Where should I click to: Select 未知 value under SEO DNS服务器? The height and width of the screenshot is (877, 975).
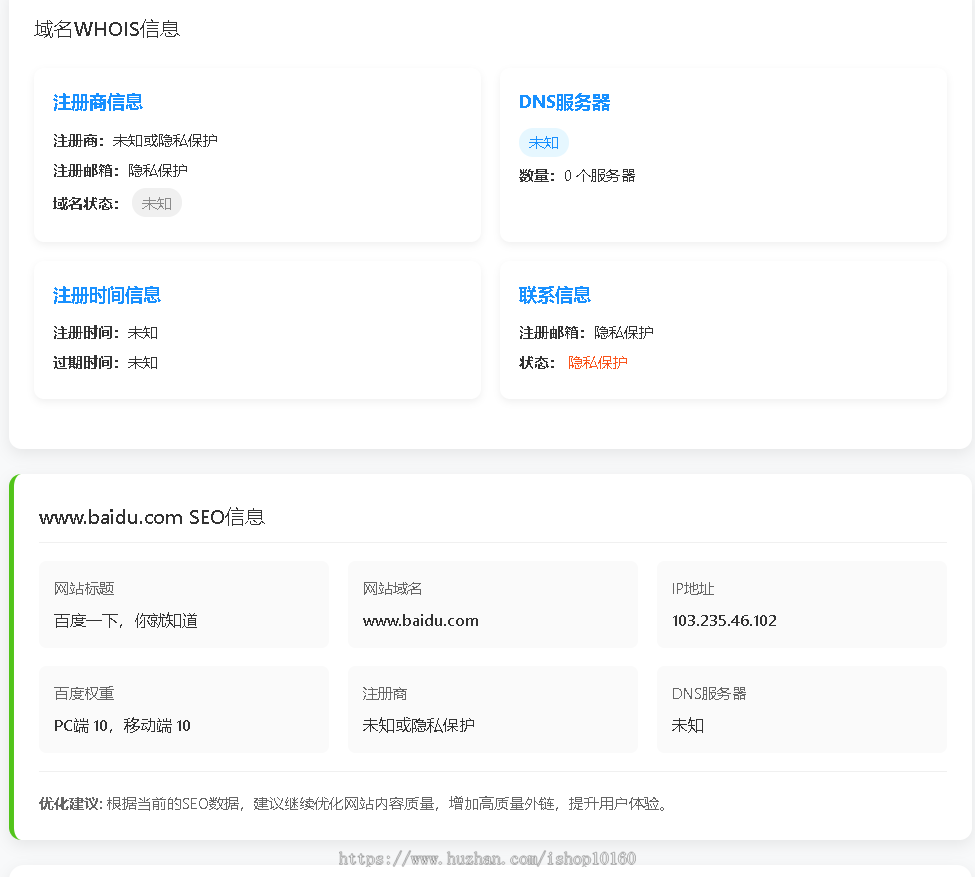pos(688,725)
